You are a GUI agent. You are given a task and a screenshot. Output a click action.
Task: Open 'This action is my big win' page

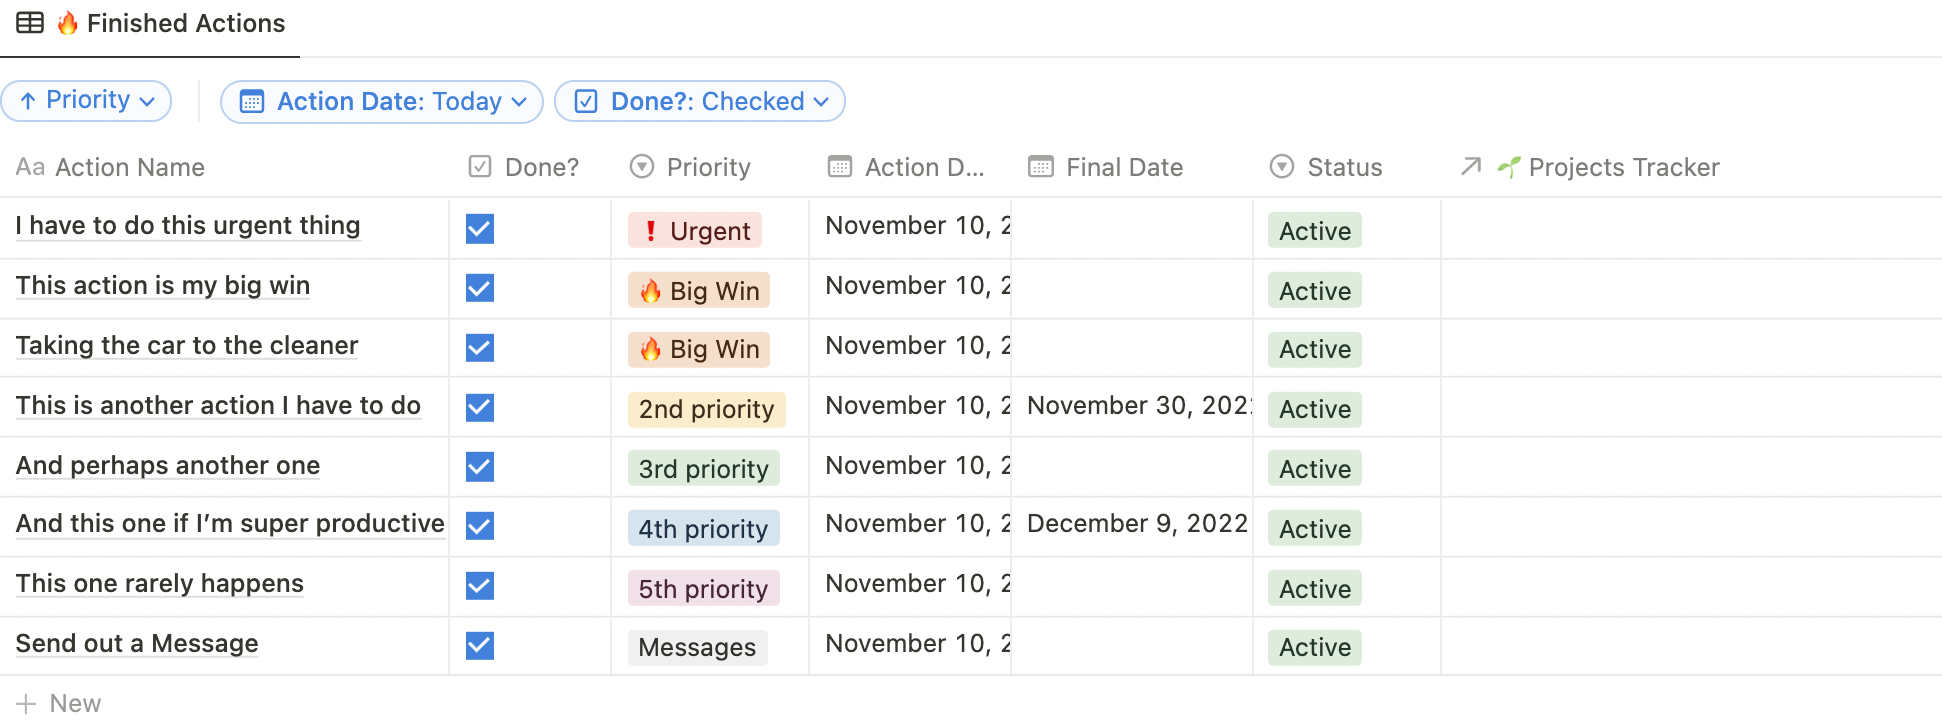point(163,286)
